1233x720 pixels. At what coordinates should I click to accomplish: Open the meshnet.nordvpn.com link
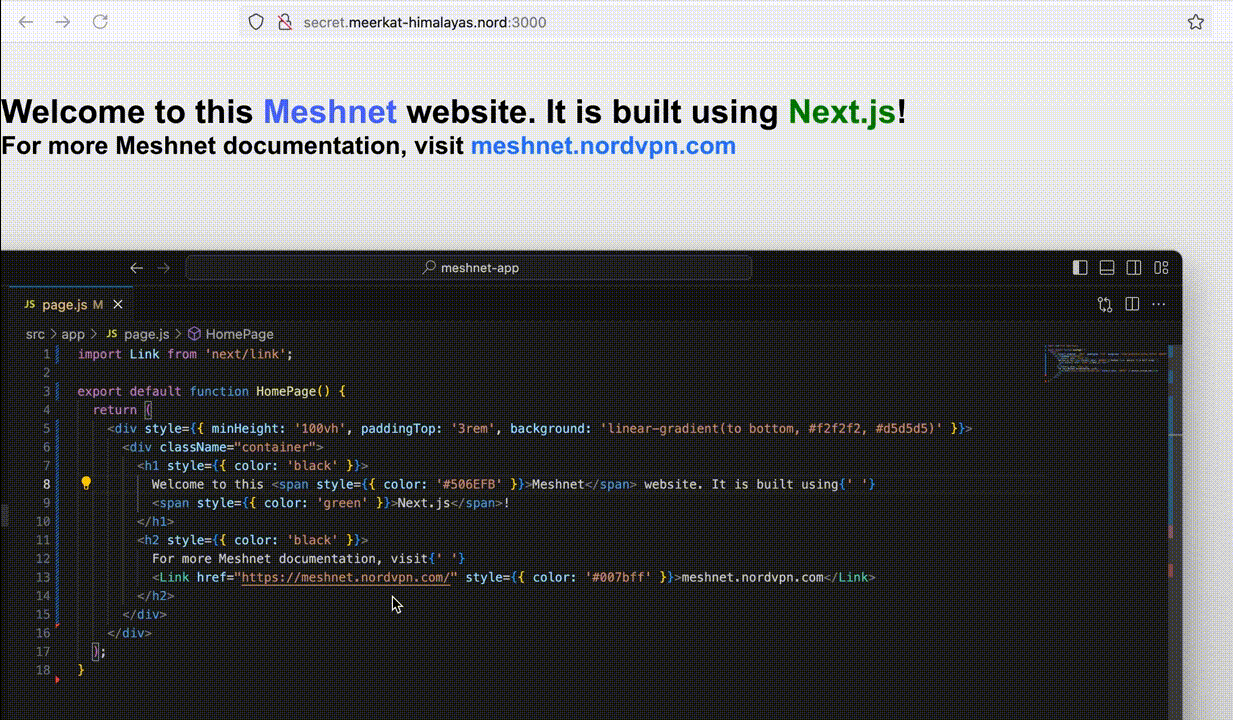[x=603, y=146]
